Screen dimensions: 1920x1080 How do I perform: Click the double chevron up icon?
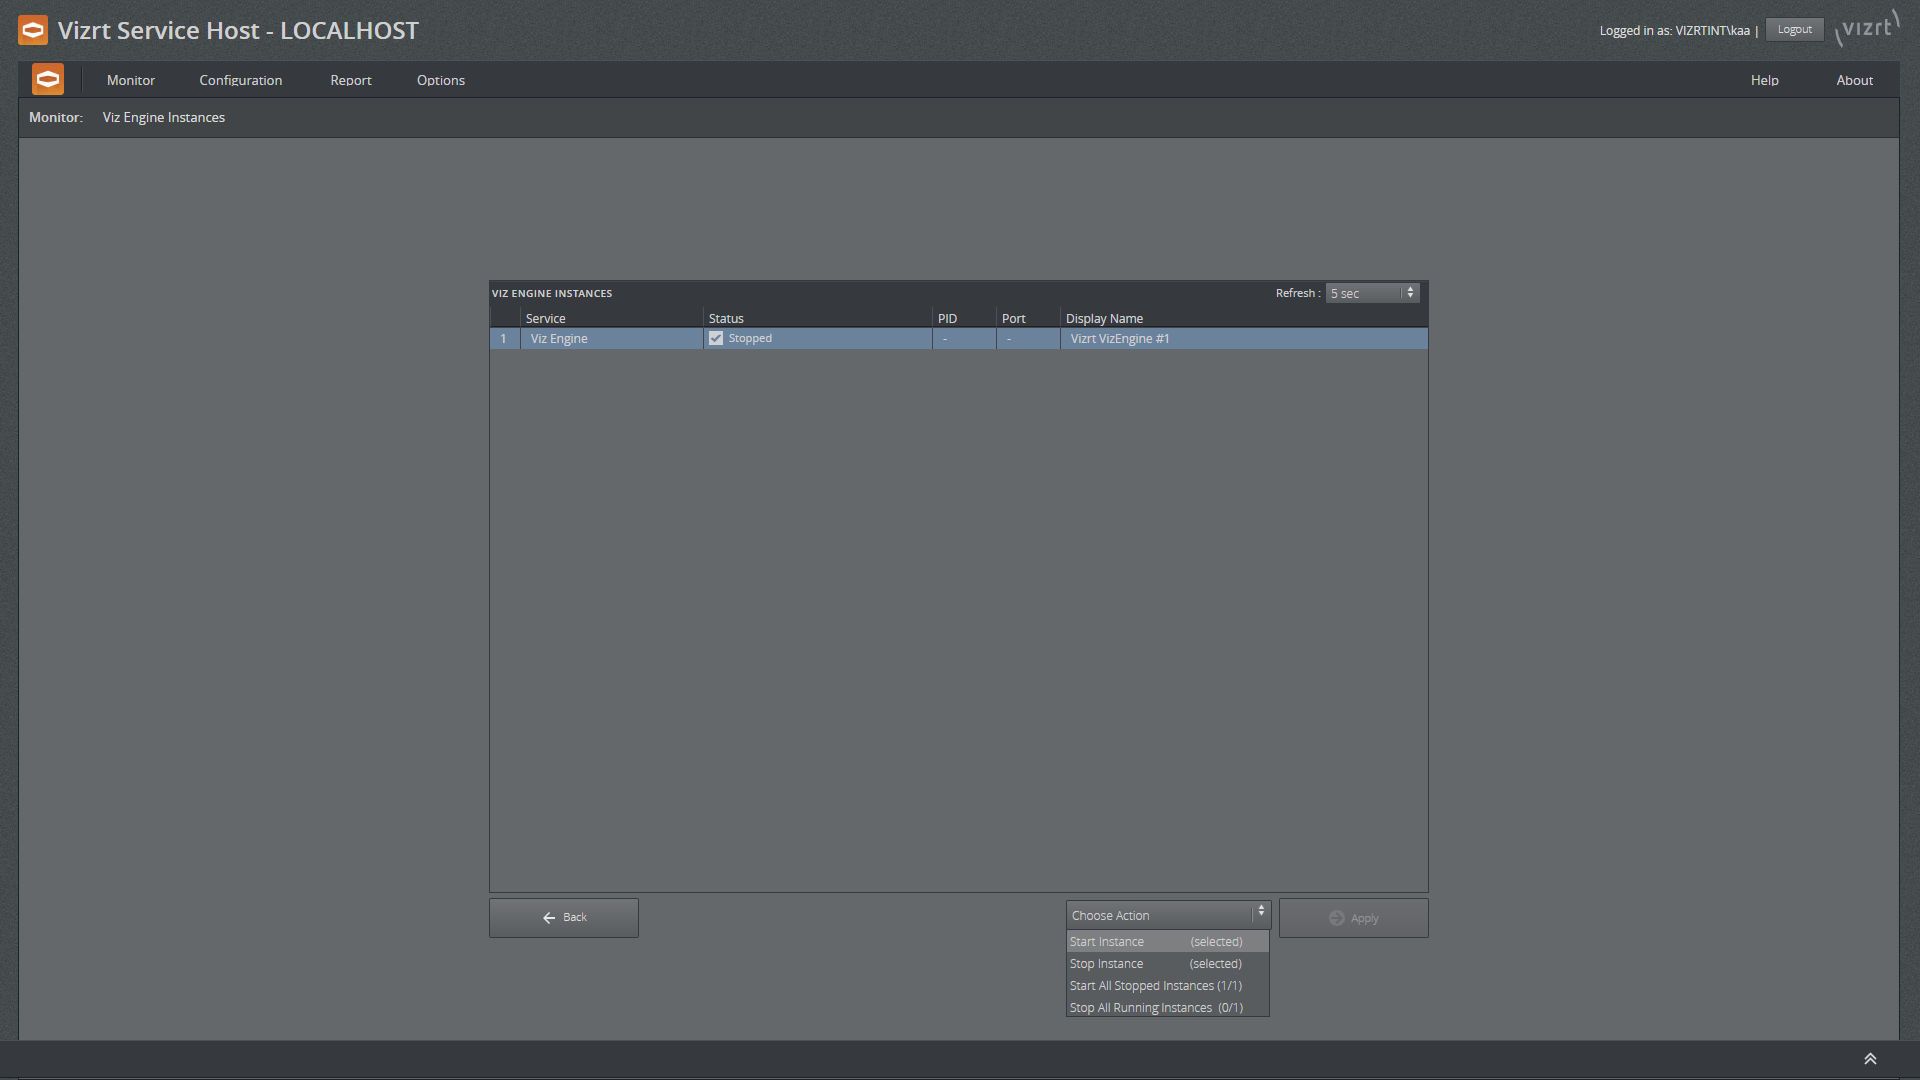[x=1870, y=1059]
